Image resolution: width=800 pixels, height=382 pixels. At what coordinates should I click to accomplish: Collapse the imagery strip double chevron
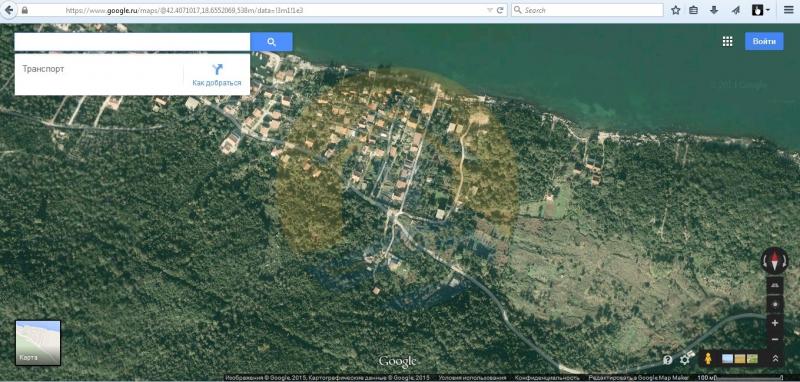point(775,359)
